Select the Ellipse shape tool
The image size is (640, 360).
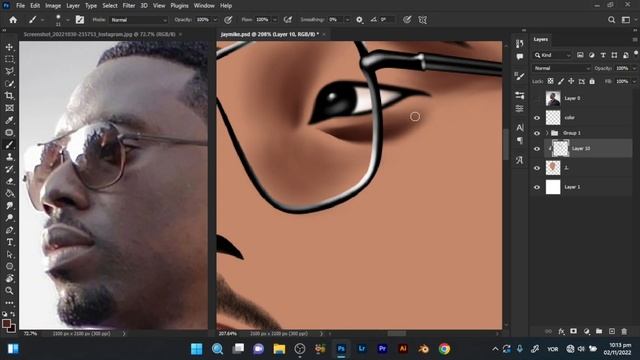(x=9, y=267)
